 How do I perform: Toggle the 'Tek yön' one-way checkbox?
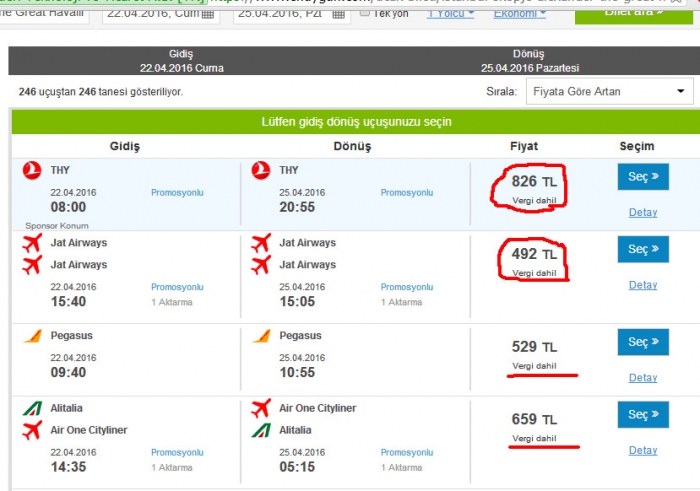[365, 13]
